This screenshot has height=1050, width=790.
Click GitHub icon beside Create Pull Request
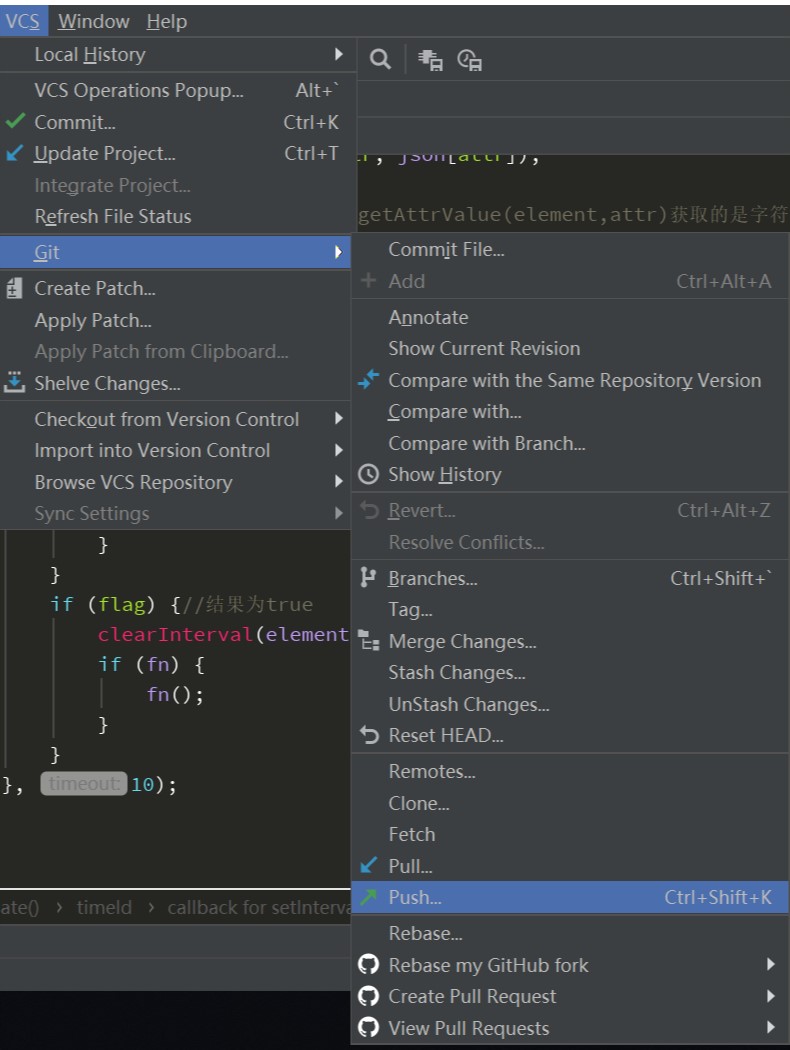[368, 996]
